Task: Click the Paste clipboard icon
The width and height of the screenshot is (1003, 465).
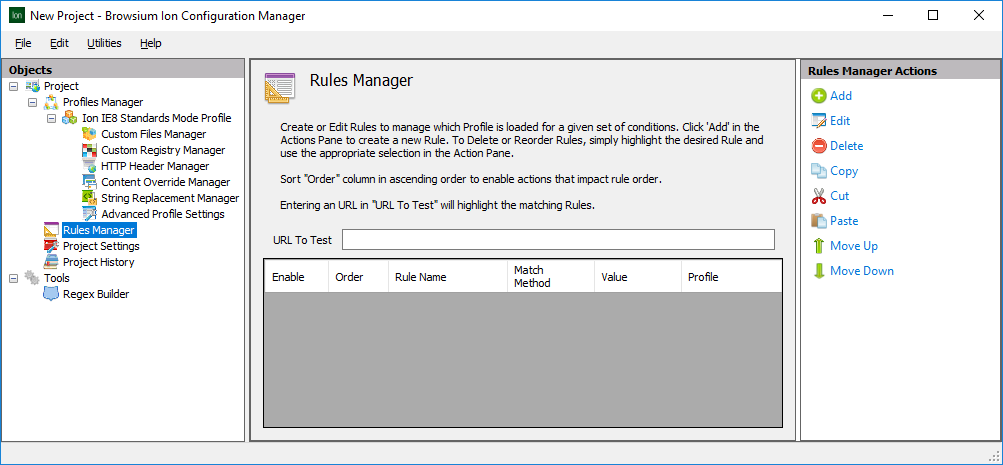Action: point(818,221)
